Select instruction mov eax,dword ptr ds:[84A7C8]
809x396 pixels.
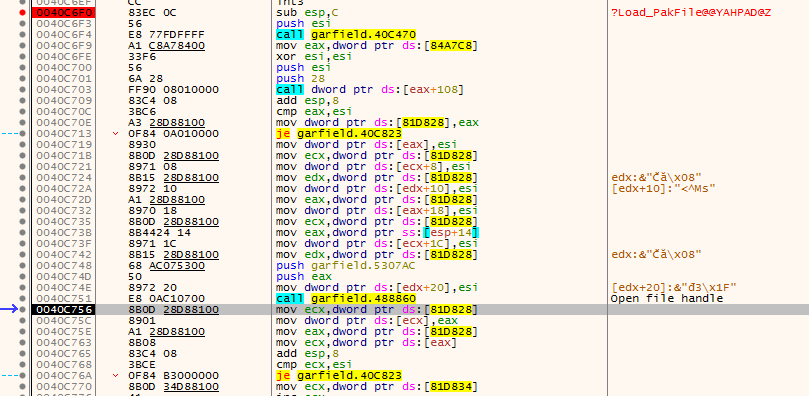[377, 45]
